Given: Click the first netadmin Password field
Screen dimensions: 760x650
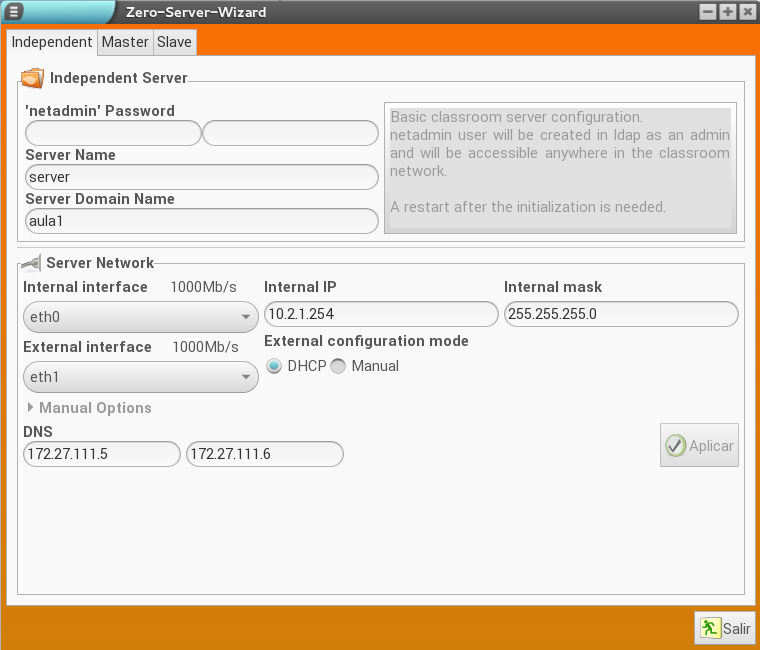Looking at the screenshot, I should coord(113,133).
